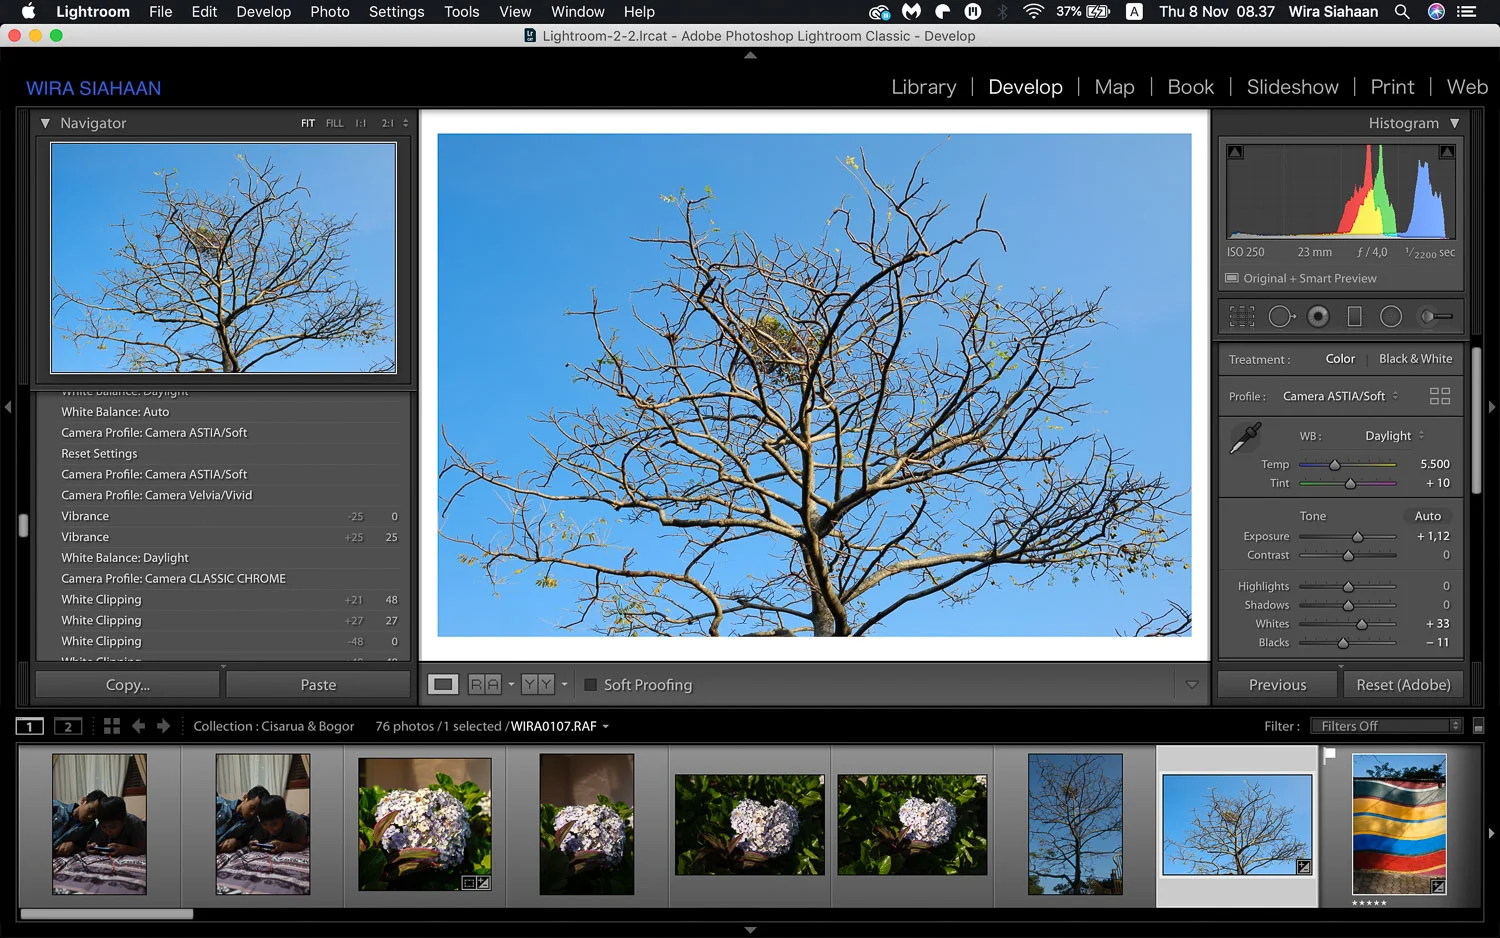This screenshot has height=938, width=1500.
Task: Hide the right panel group
Action: pos(1492,407)
